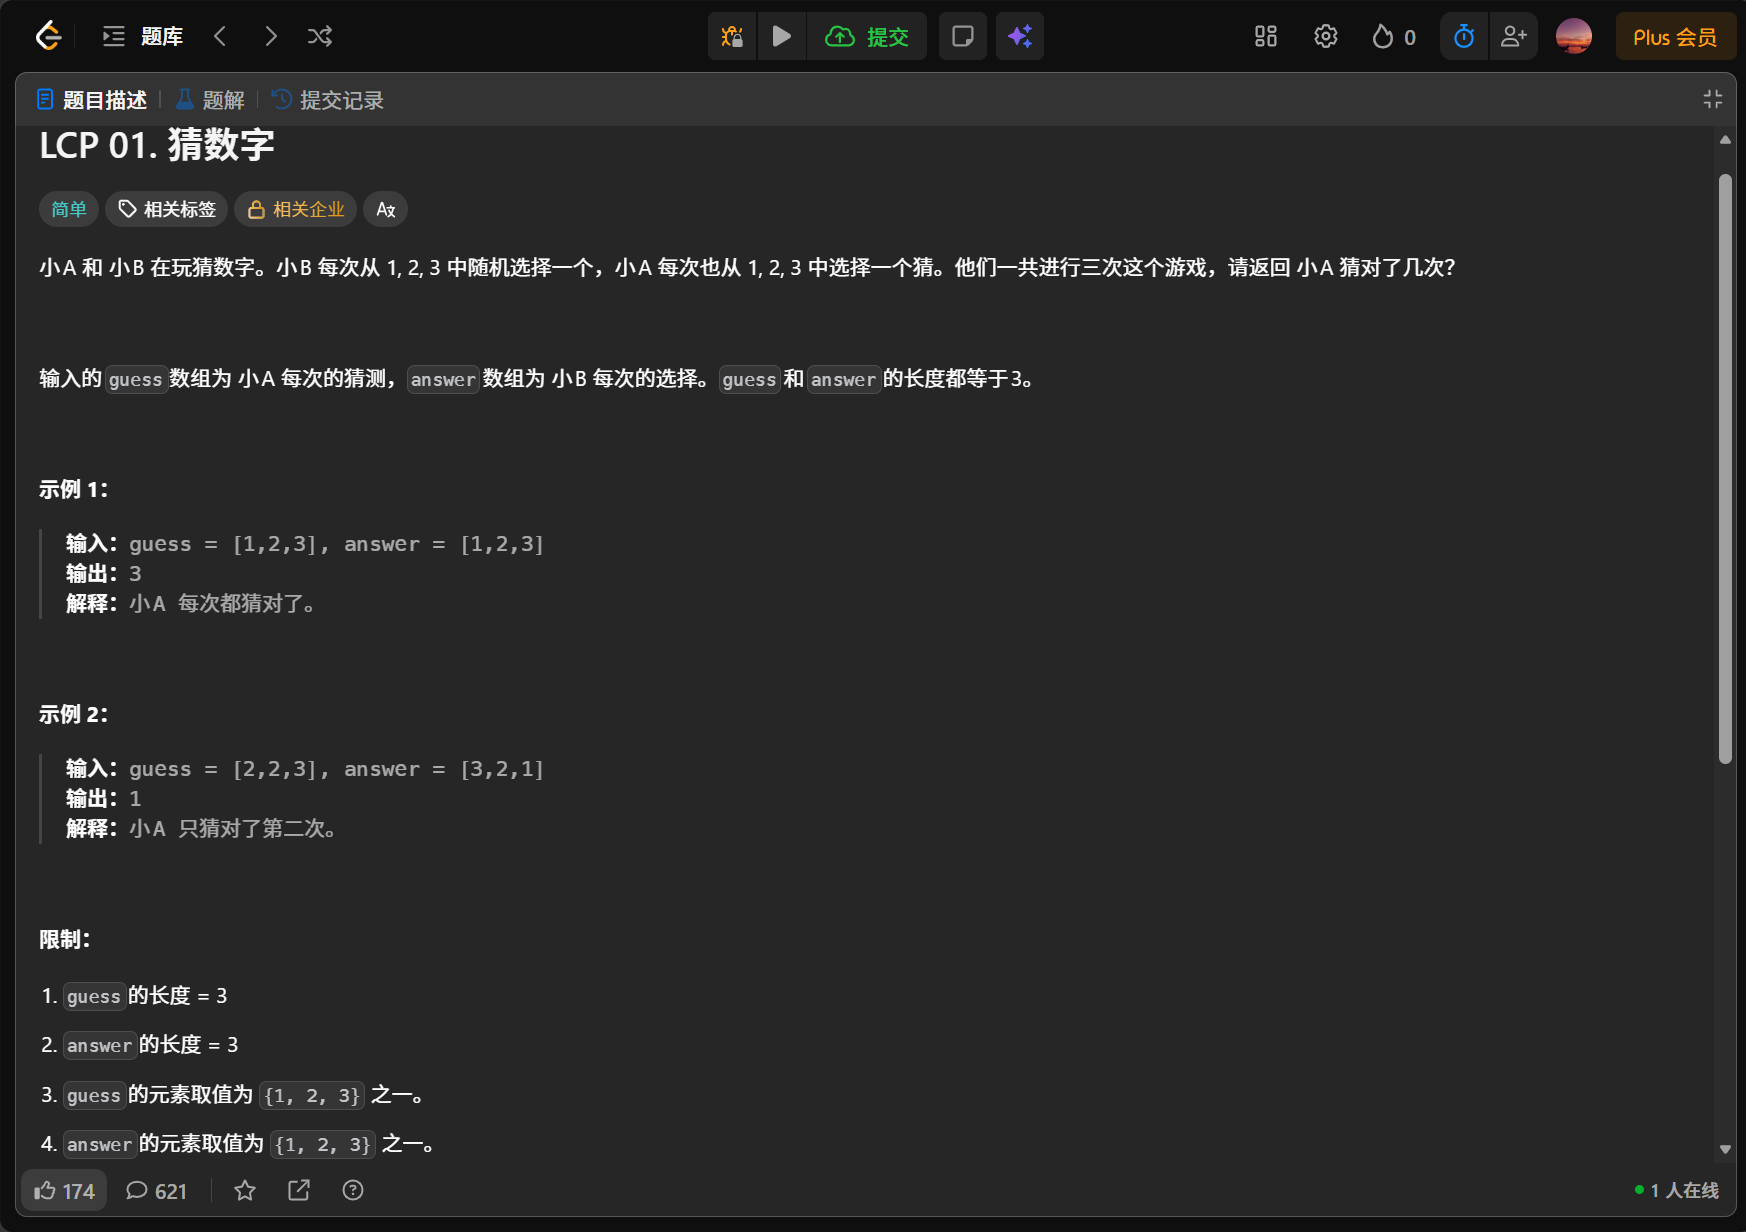The width and height of the screenshot is (1746, 1232).
Task: Collapse panel with the minimize arrows icon
Action: (x=1713, y=99)
